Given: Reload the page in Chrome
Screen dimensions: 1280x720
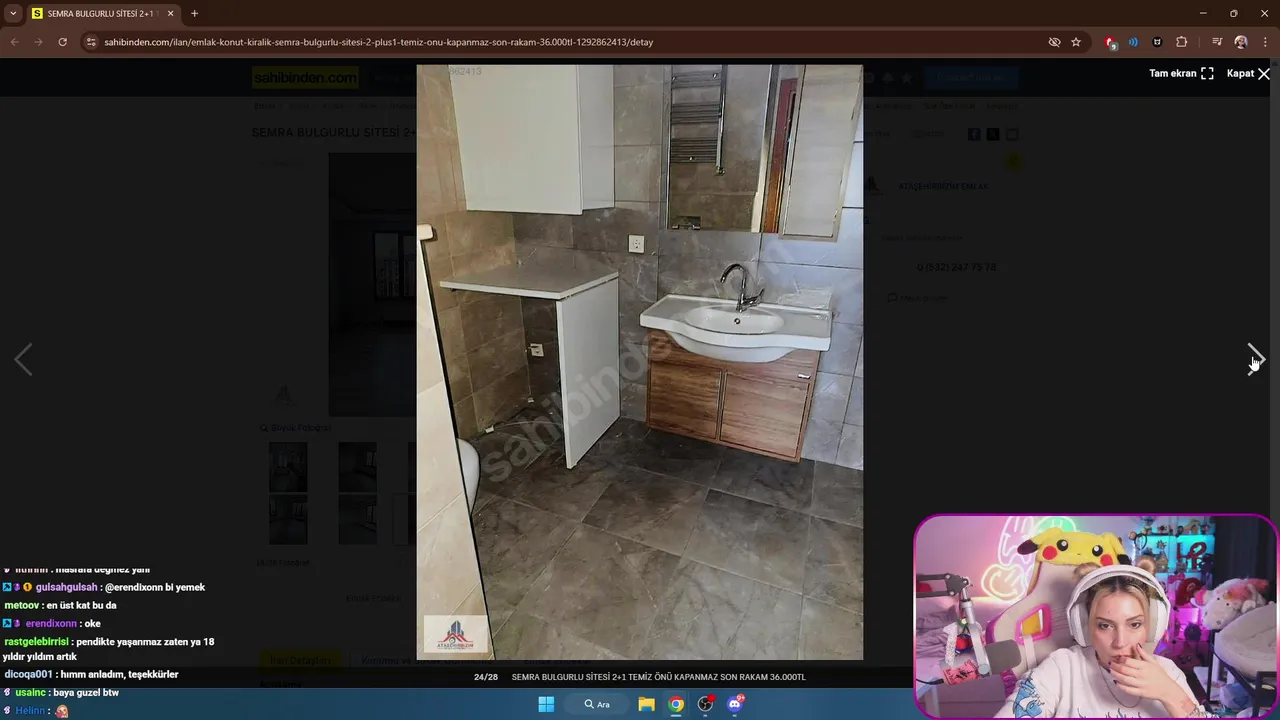Looking at the screenshot, I should 62,42.
